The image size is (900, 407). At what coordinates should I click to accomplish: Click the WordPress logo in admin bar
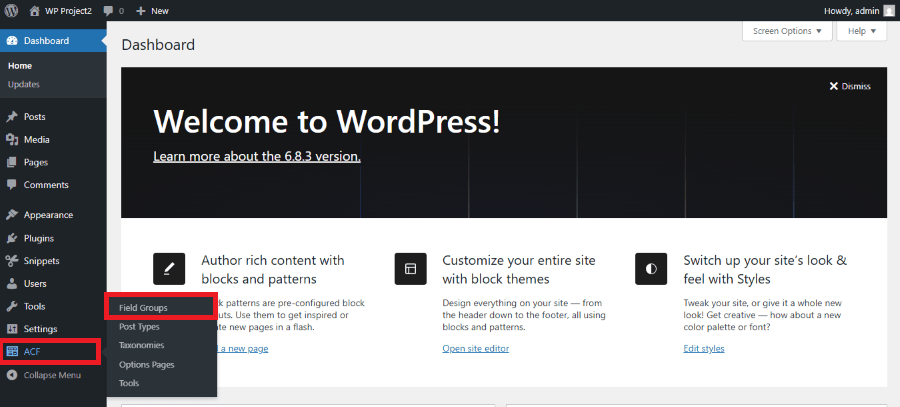(11, 10)
